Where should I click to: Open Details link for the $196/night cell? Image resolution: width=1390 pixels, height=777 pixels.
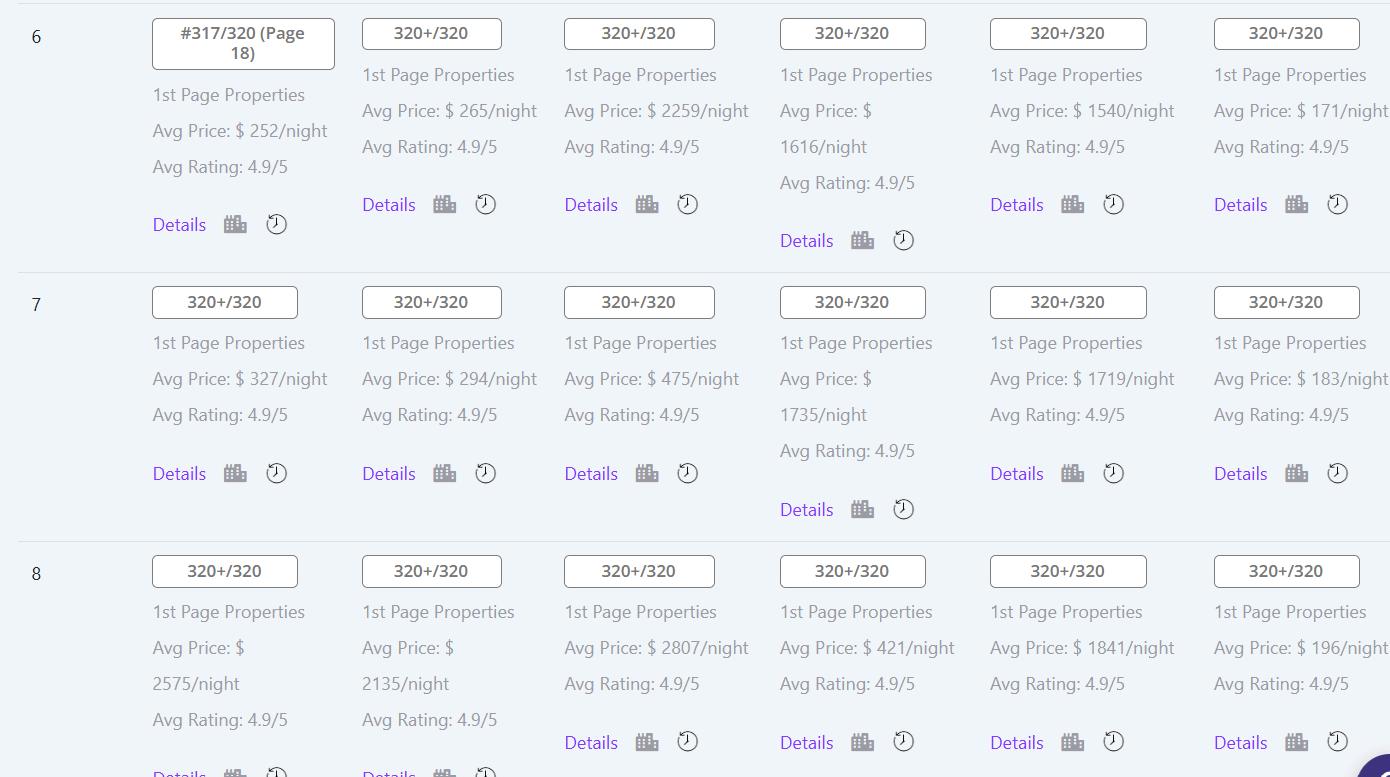(1241, 743)
